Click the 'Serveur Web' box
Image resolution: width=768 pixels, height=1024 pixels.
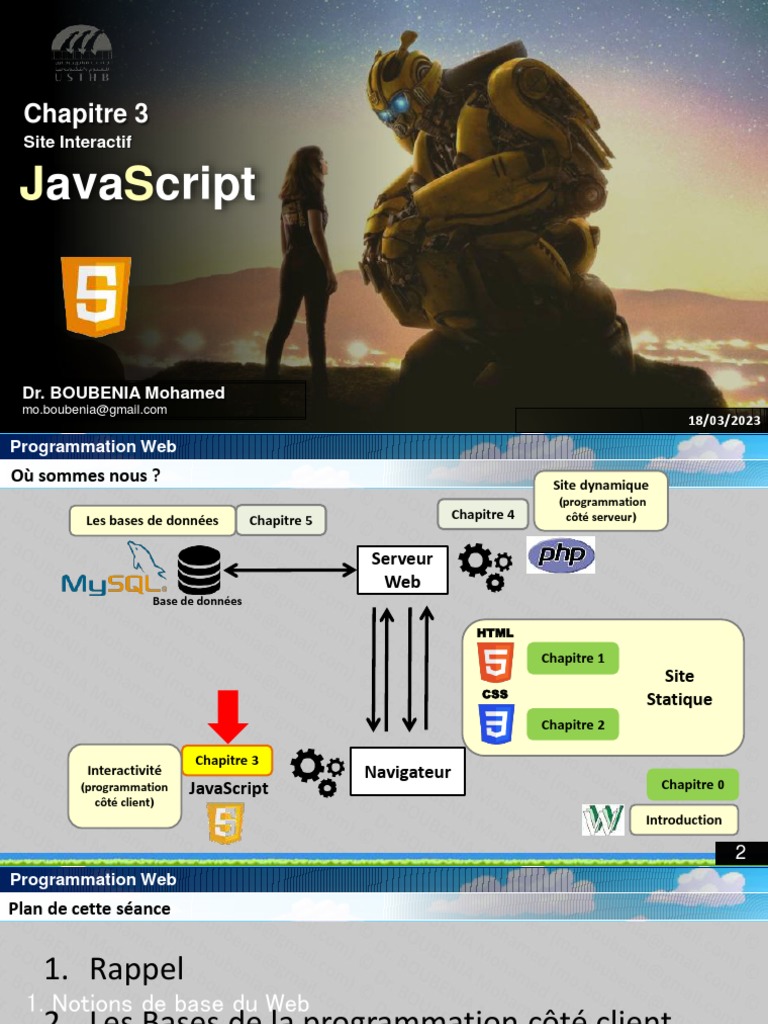click(x=402, y=570)
